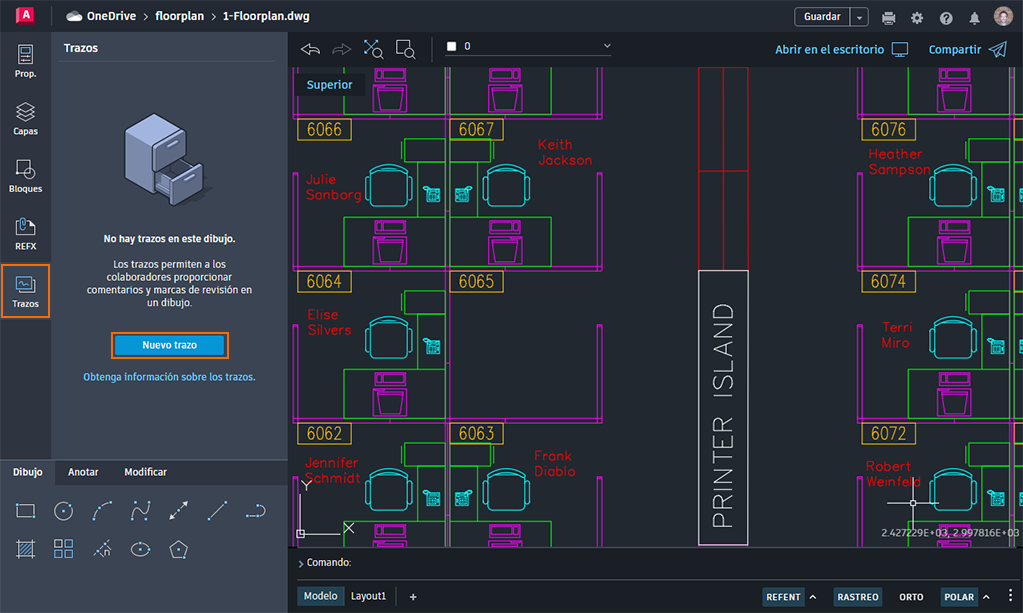Viewport: 1023px width, 613px height.
Task: Open the Prop. properties panel
Action: click(25, 61)
